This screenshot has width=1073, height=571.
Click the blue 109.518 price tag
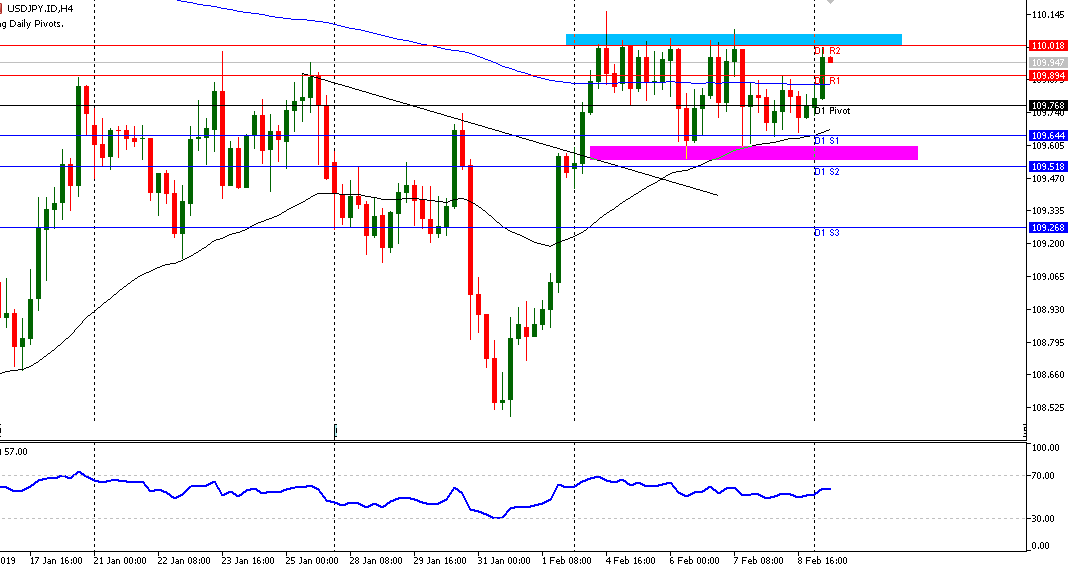[1048, 166]
